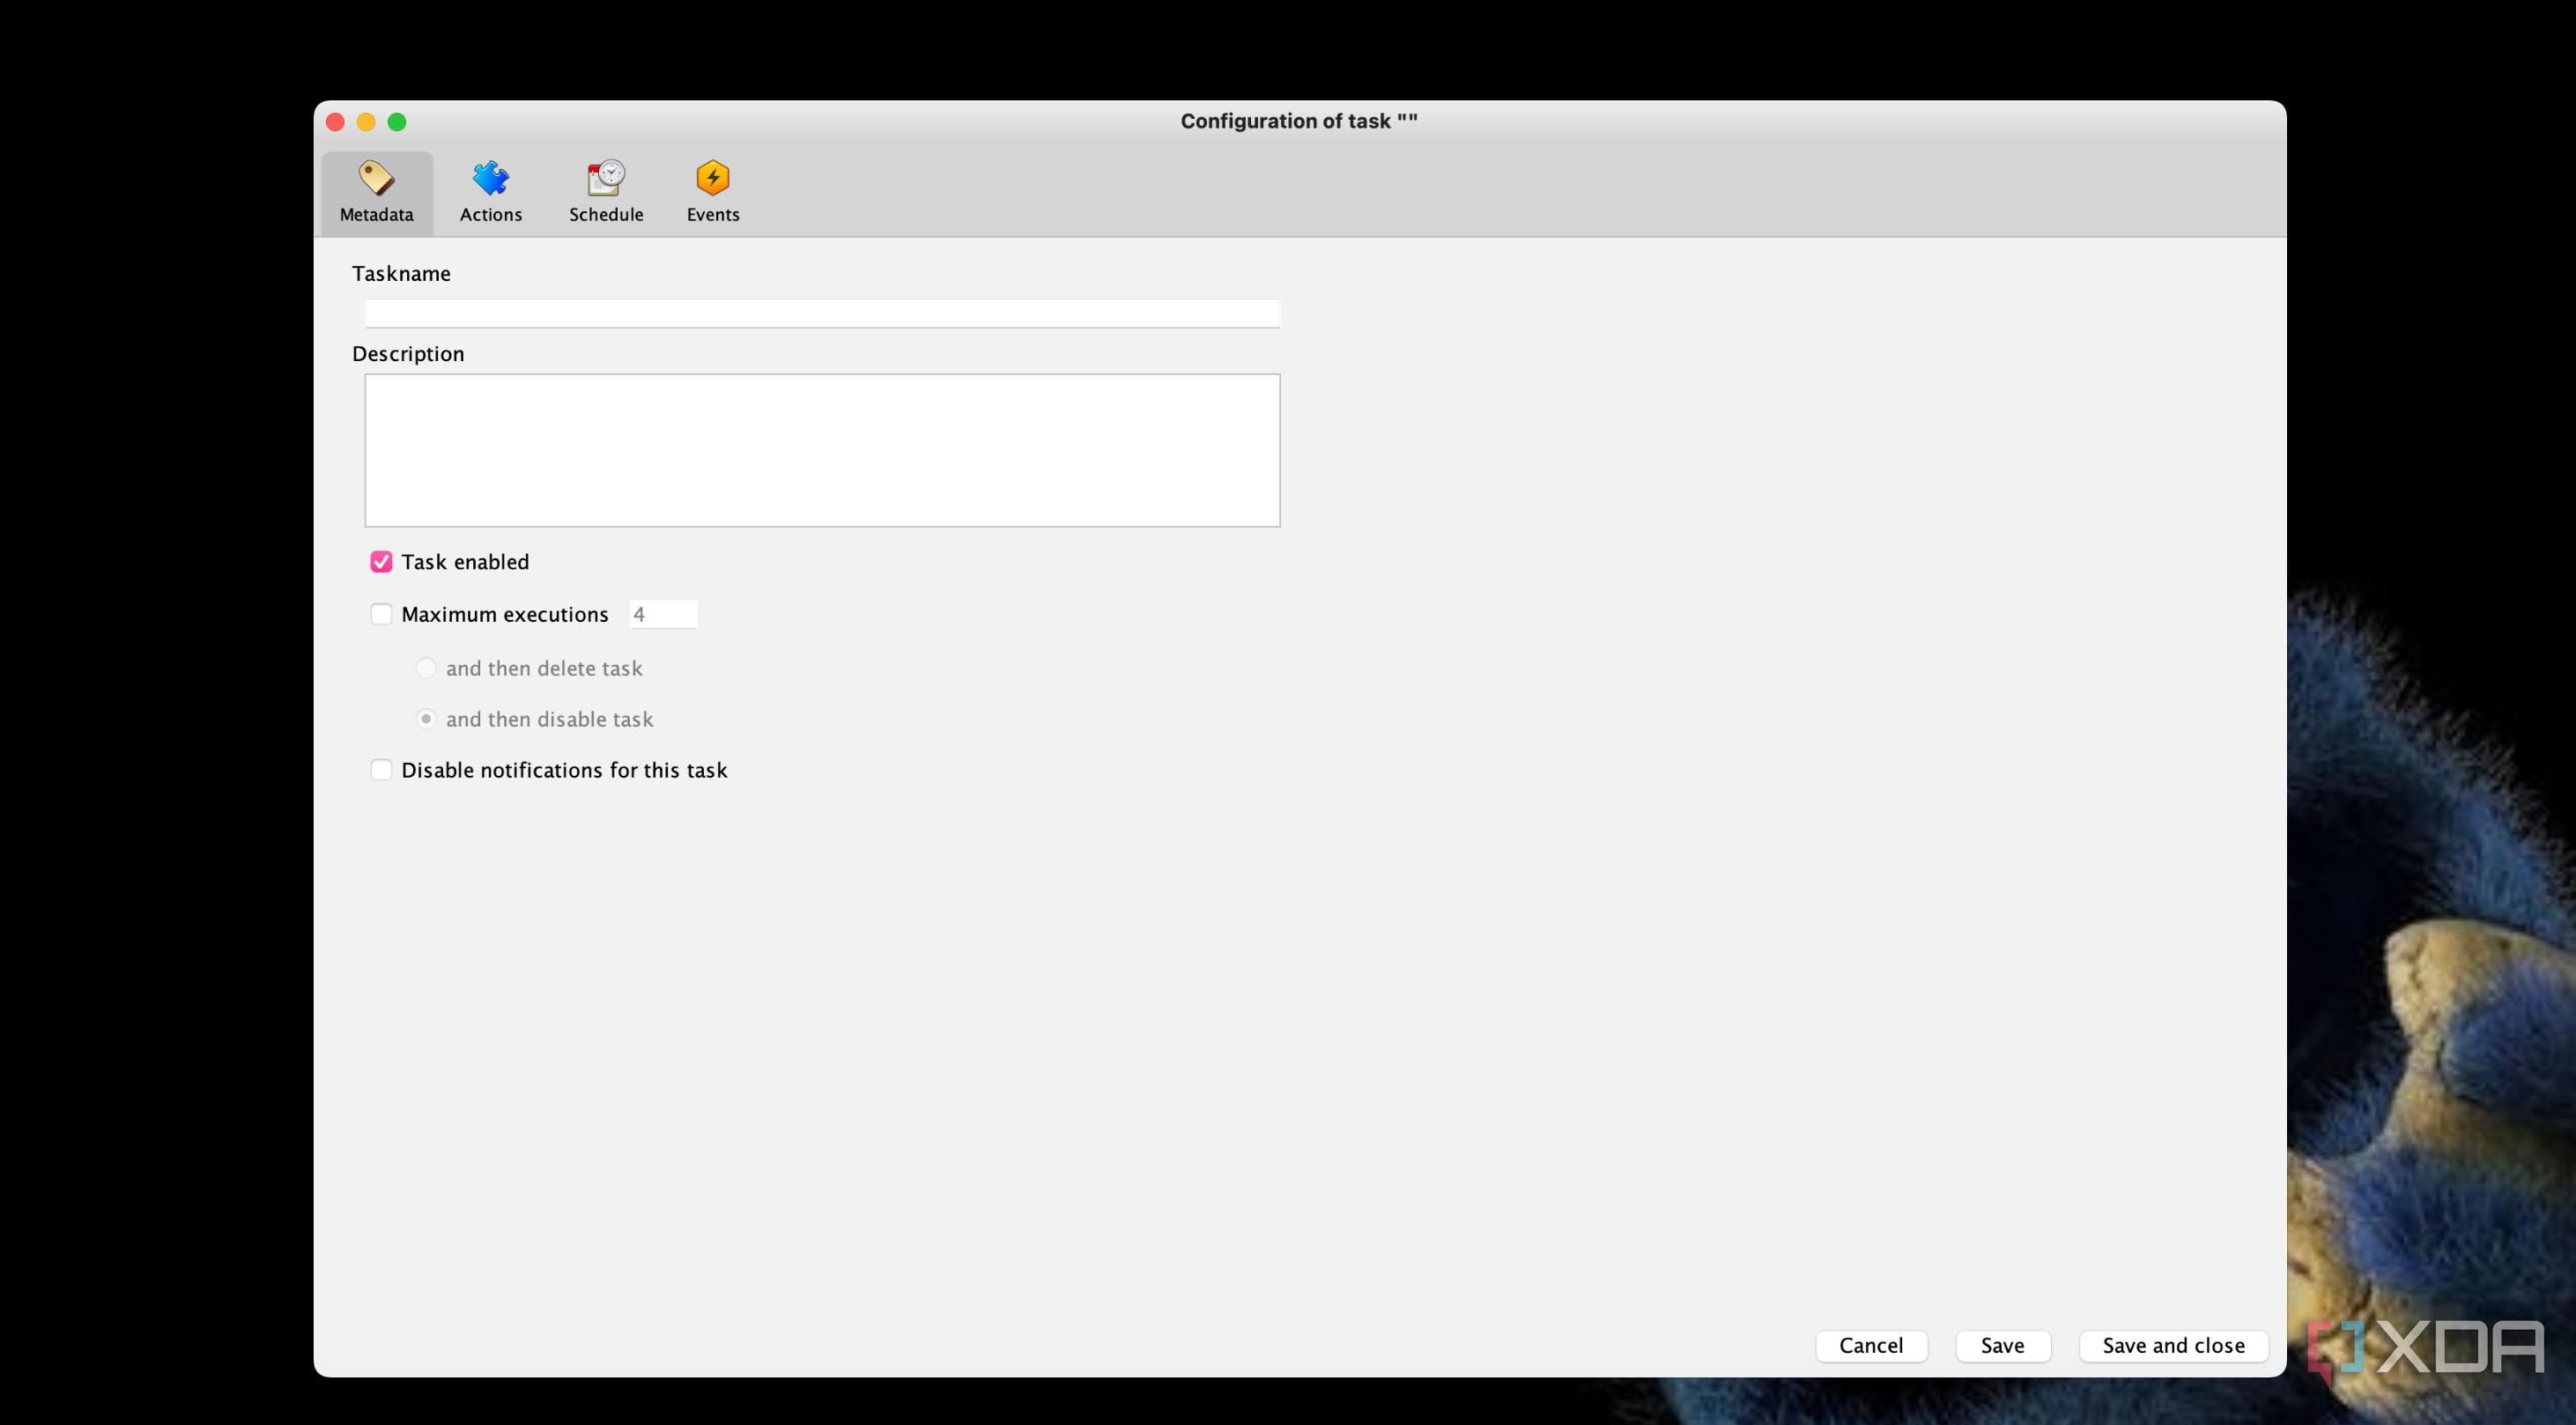Open the Events lightning bolt tab
Screen dimensions: 2576x1425
coord(713,192)
